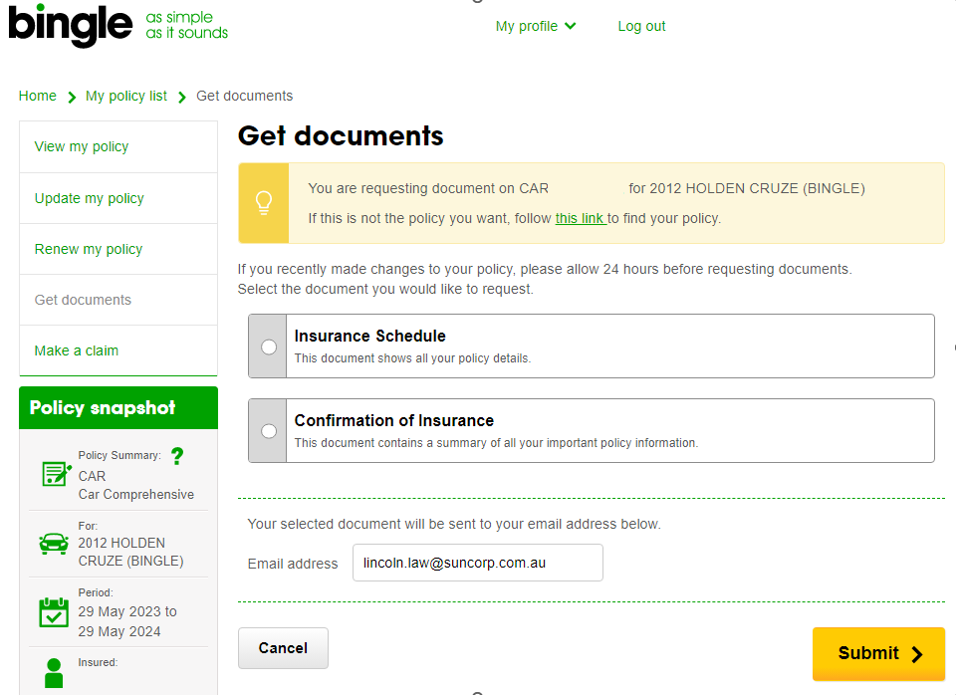Click 'This document shows all your policy details.'
The height and width of the screenshot is (695, 956).
[x=413, y=358]
